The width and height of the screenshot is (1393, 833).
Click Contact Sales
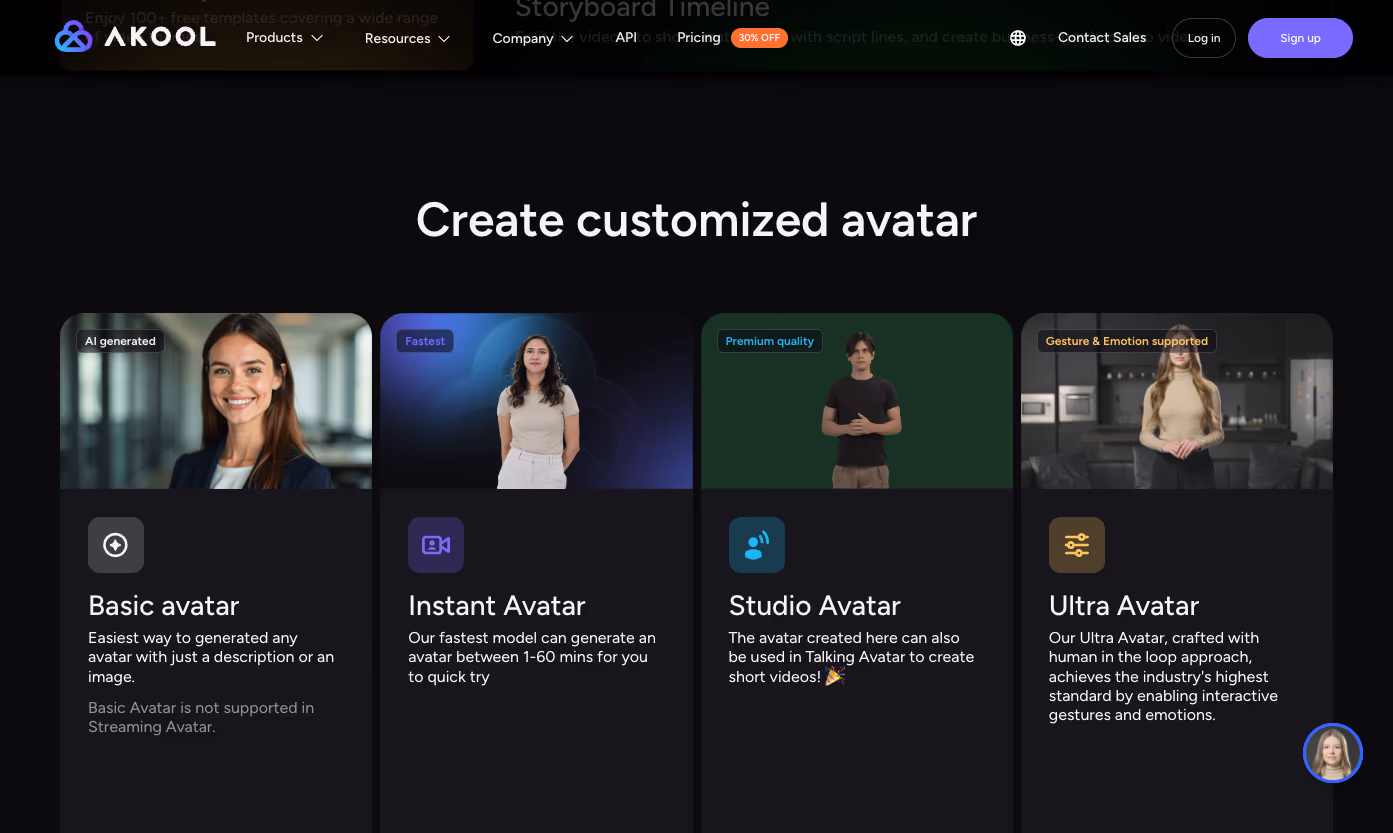click(x=1102, y=37)
